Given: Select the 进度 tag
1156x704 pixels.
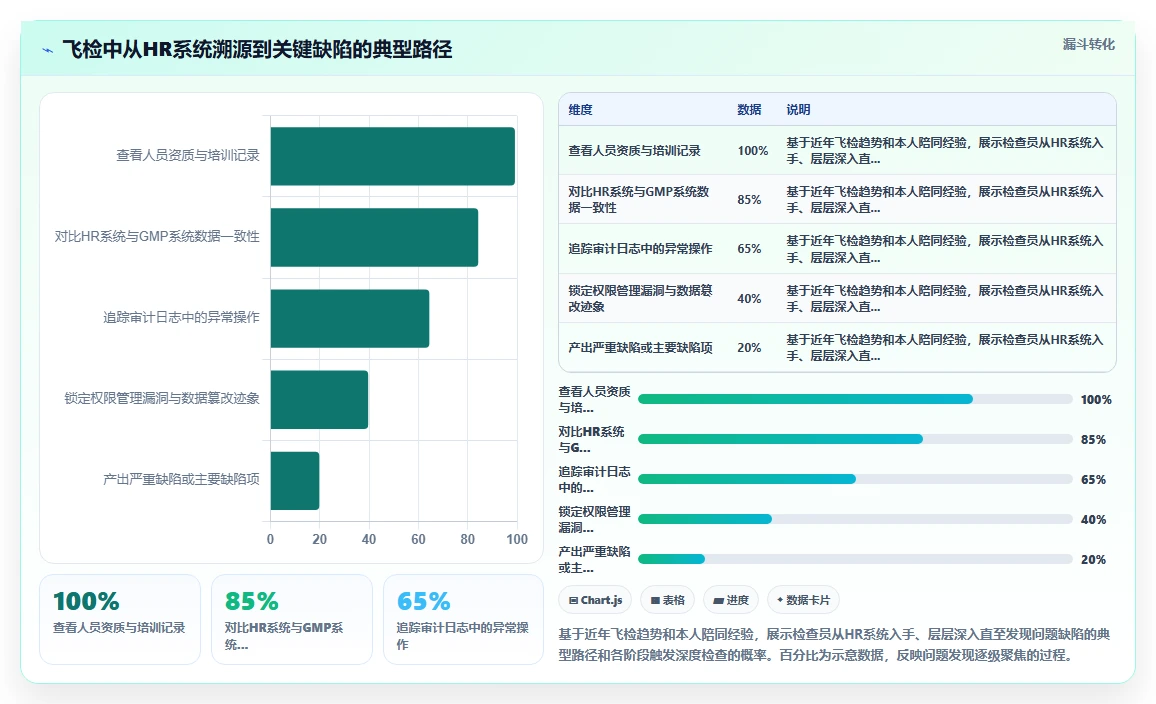Looking at the screenshot, I should [731, 600].
